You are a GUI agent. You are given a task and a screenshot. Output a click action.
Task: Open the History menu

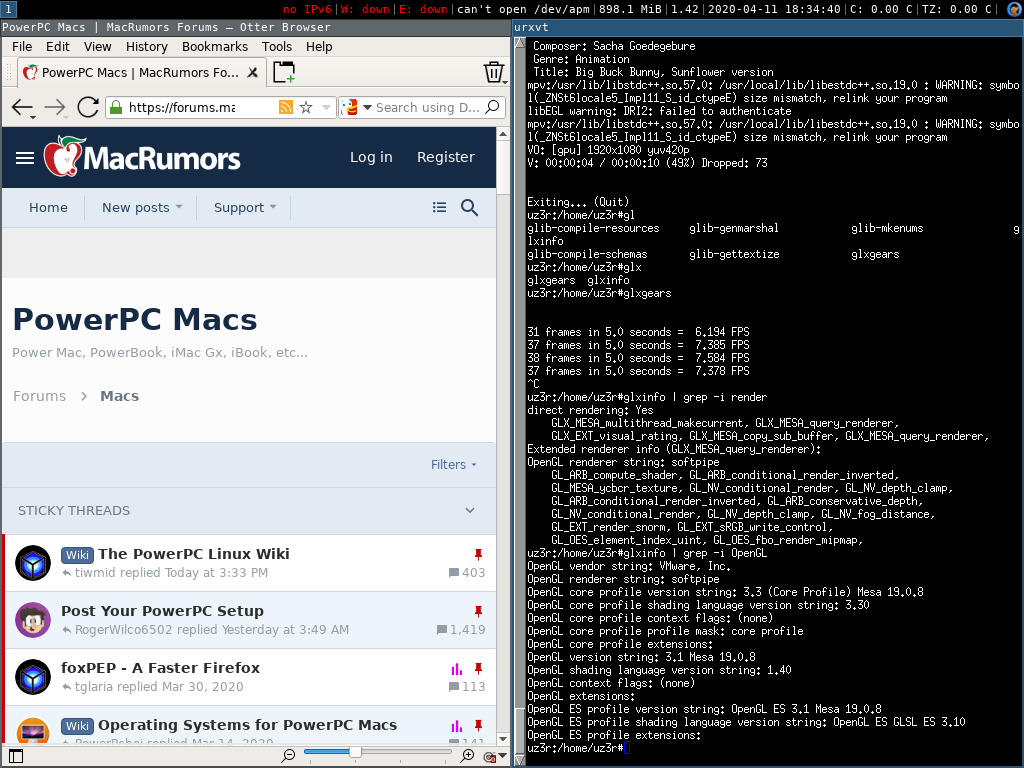tap(147, 46)
